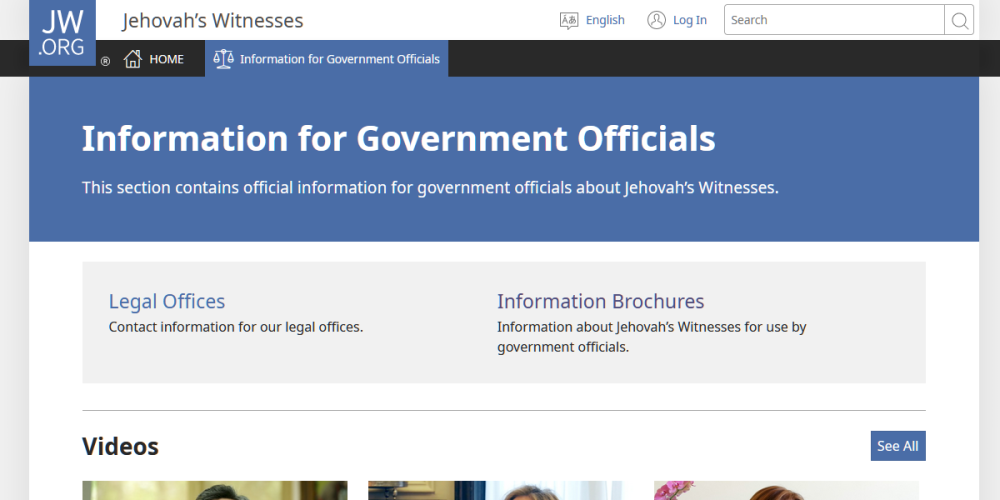Click the user account icon
This screenshot has height=500, width=1000.
pyautogui.click(x=656, y=20)
